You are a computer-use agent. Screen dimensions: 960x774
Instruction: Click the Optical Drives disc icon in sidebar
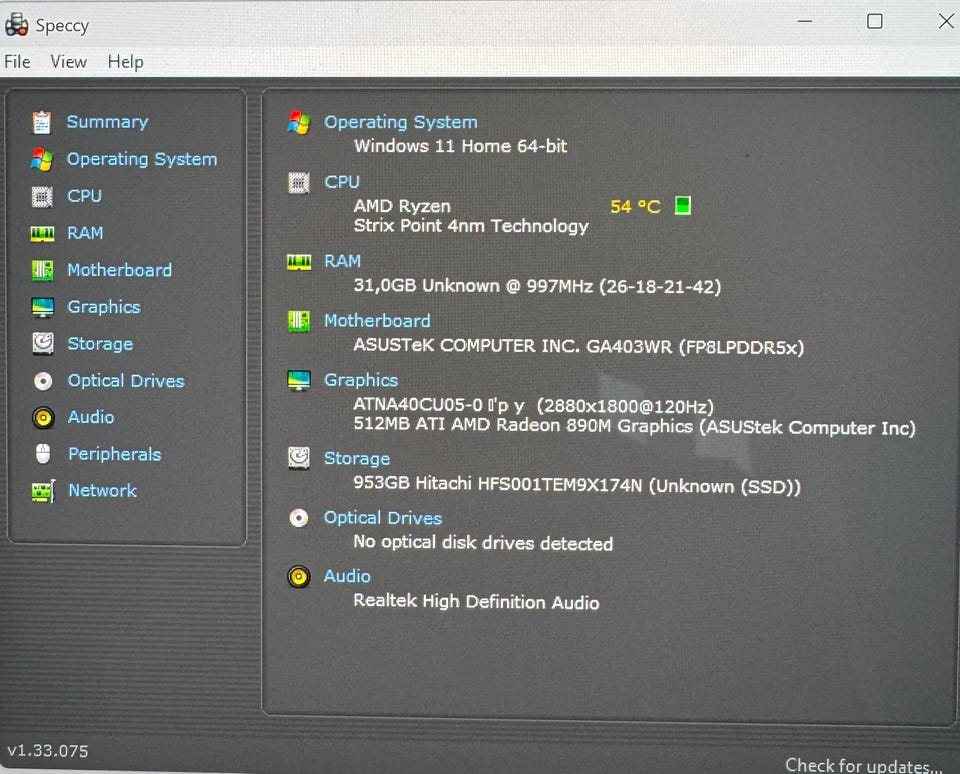pos(43,381)
